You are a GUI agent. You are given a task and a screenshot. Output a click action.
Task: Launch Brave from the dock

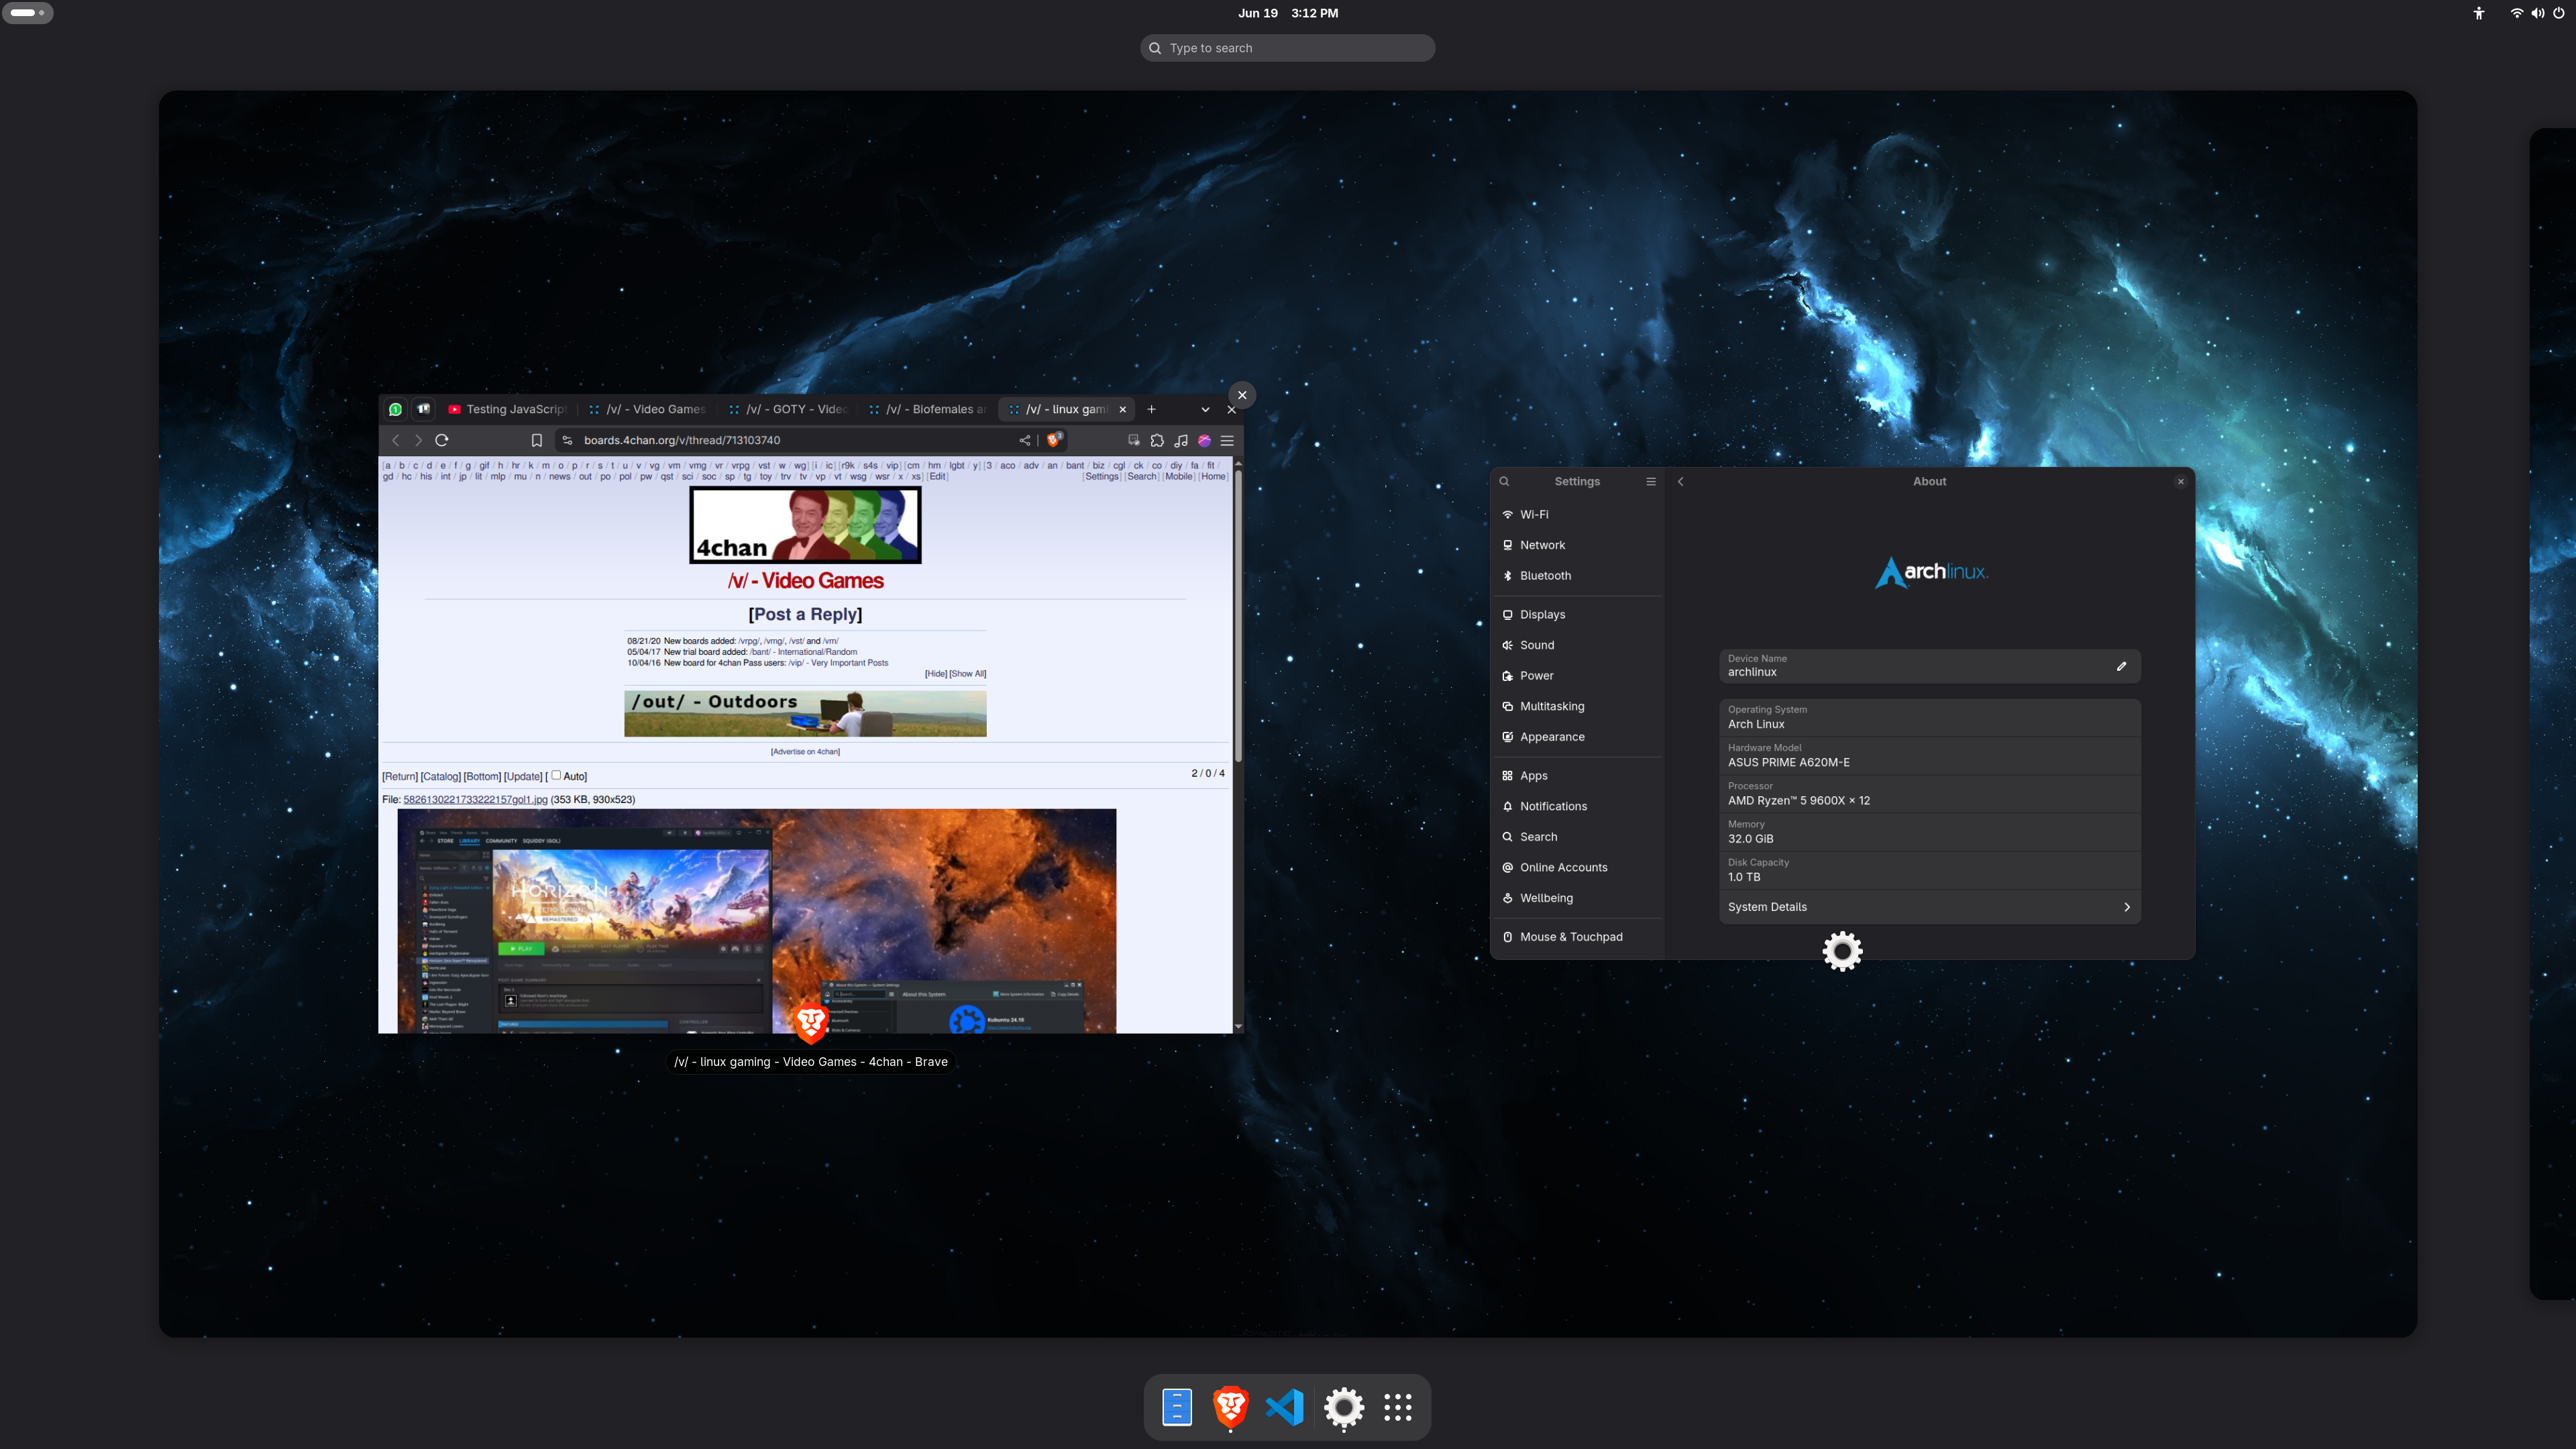(1231, 1407)
